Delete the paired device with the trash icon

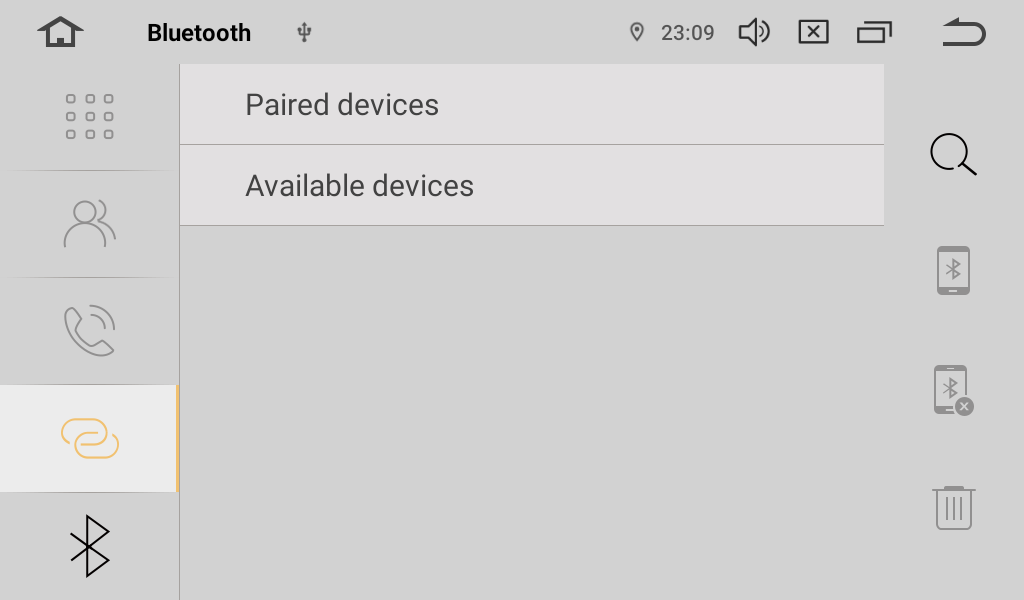click(x=953, y=508)
